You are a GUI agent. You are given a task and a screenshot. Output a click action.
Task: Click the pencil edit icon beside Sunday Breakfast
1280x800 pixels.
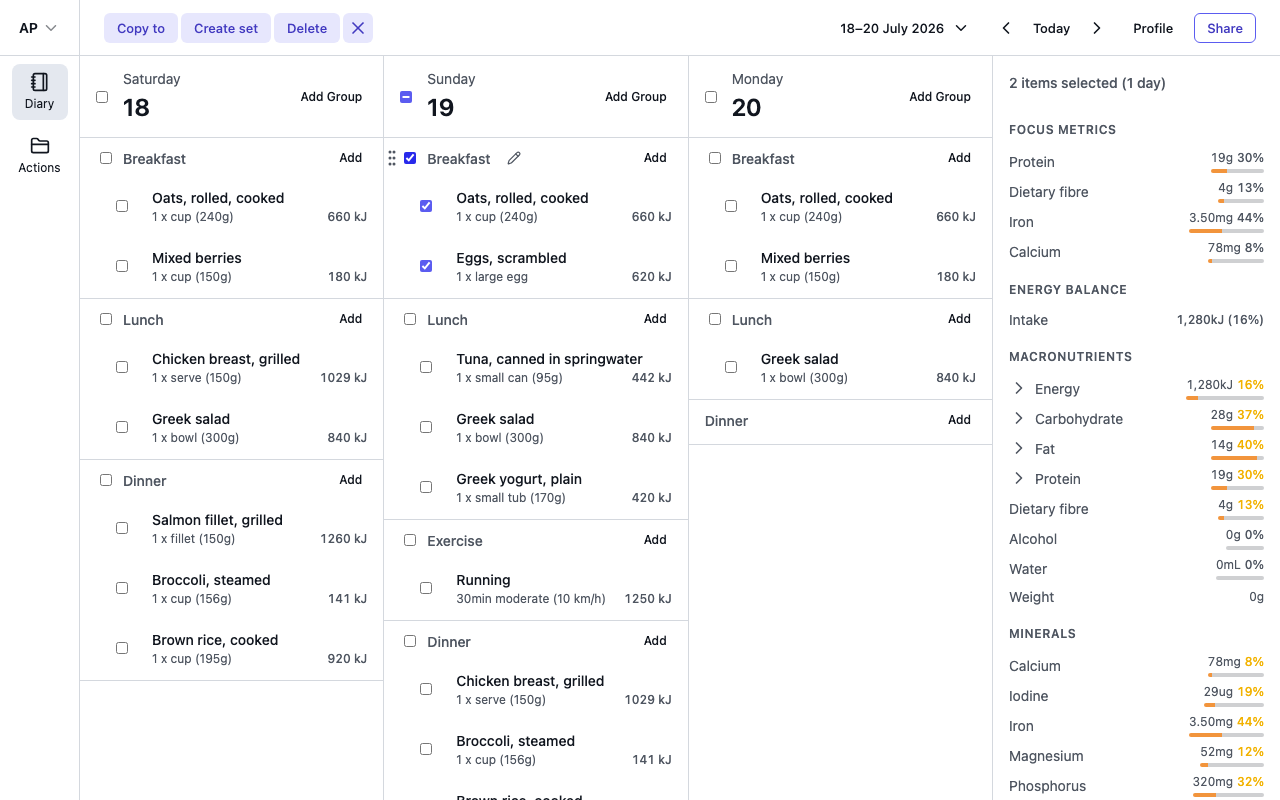pos(514,158)
